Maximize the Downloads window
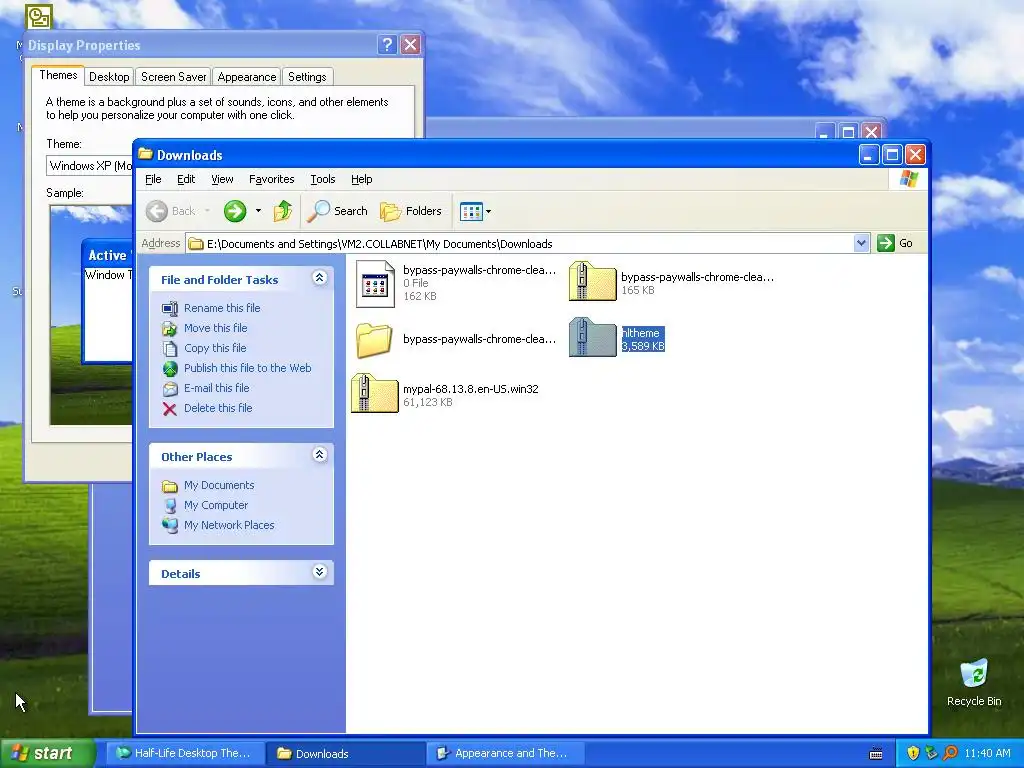1024x768 pixels. (892, 155)
